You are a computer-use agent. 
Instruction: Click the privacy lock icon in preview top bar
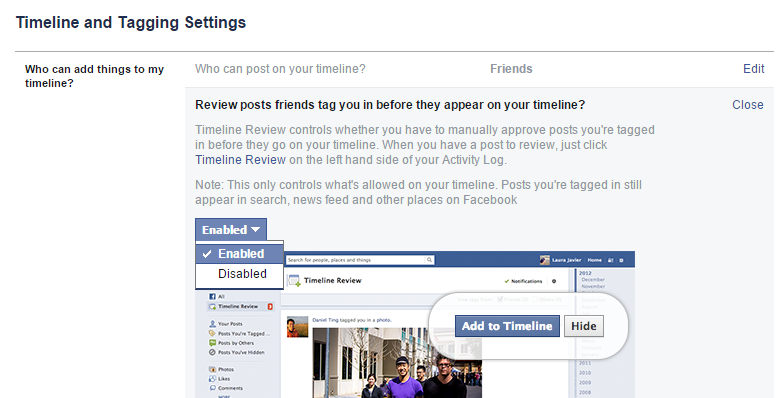[610, 260]
